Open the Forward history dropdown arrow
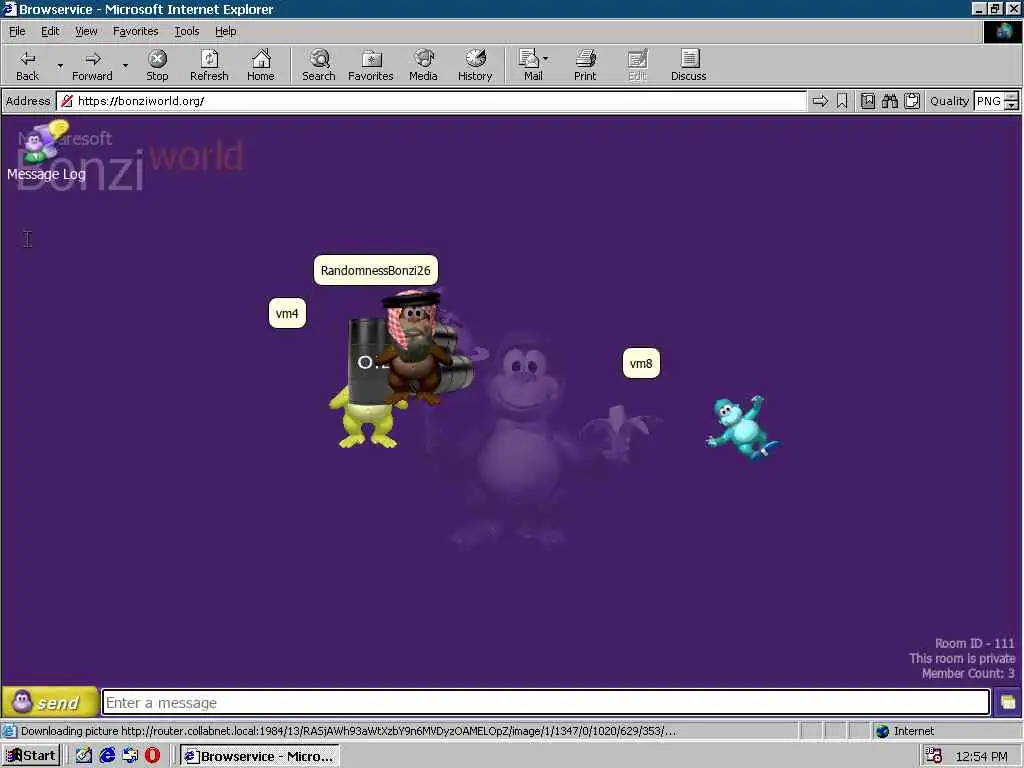Image resolution: width=1024 pixels, height=768 pixels. pyautogui.click(x=125, y=65)
